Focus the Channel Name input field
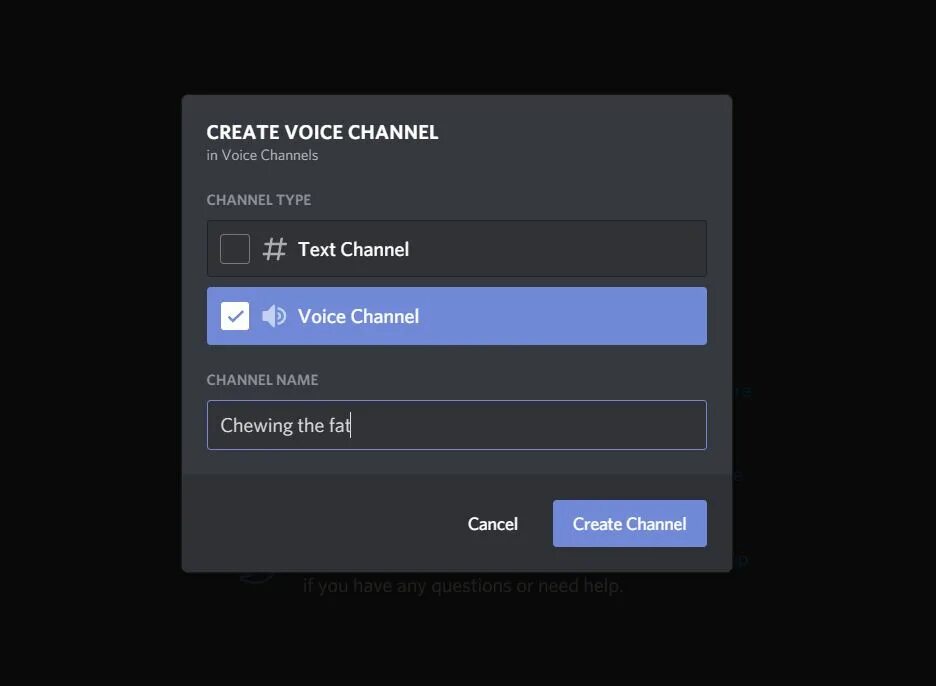Screen dimensions: 936x686 pyautogui.click(x=457, y=425)
